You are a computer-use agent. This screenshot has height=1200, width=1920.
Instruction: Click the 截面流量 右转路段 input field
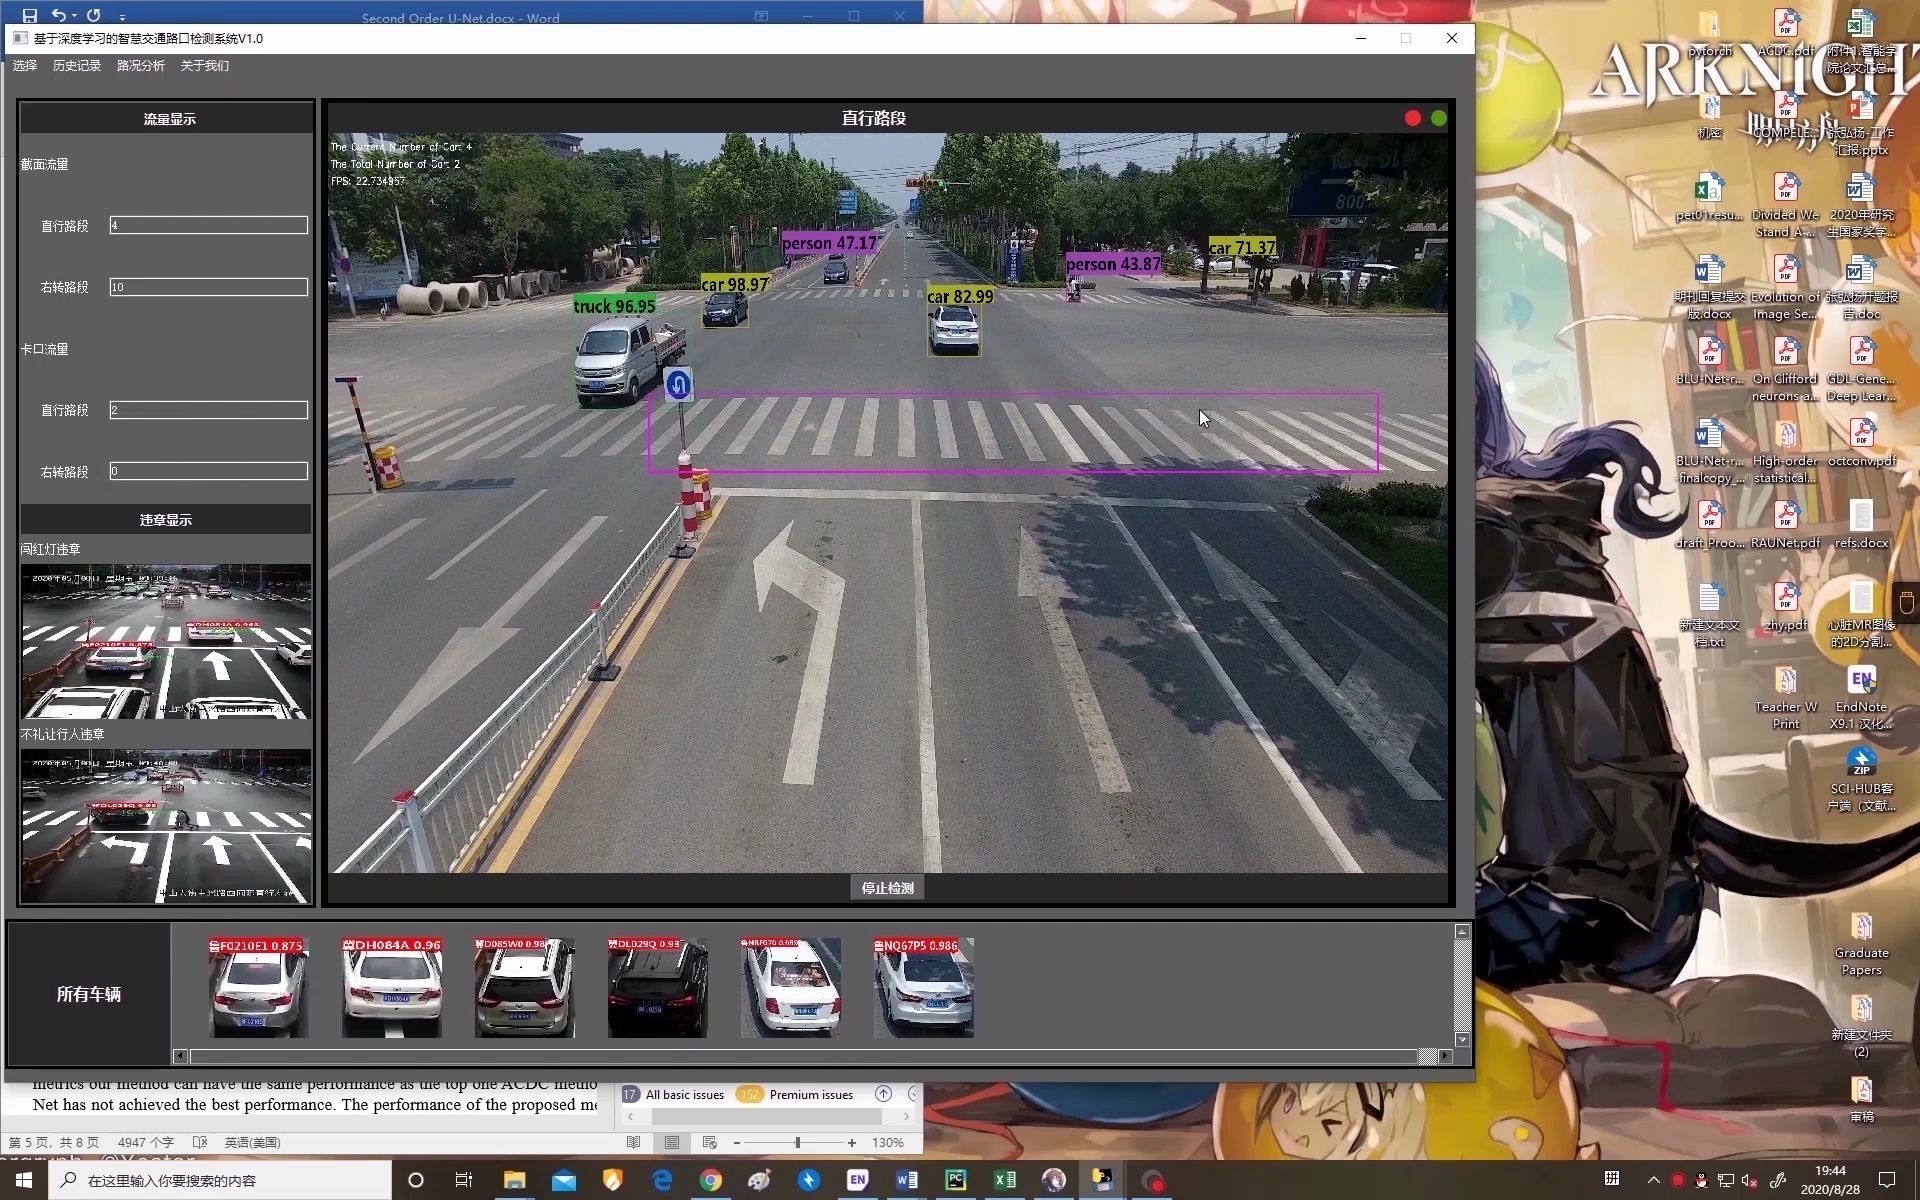tap(208, 287)
